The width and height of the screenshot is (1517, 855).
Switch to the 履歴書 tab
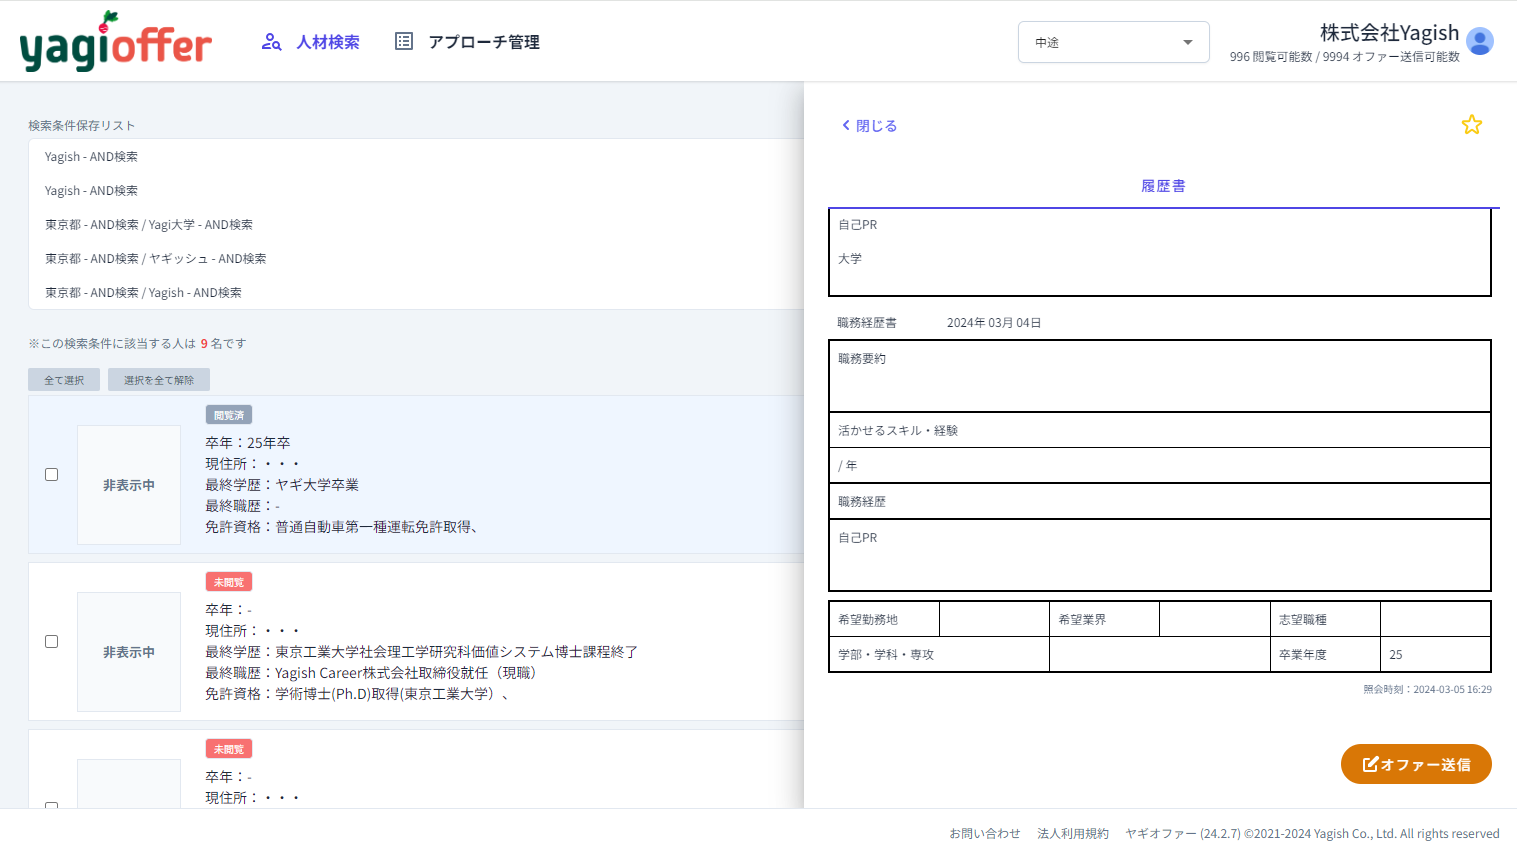click(1163, 186)
